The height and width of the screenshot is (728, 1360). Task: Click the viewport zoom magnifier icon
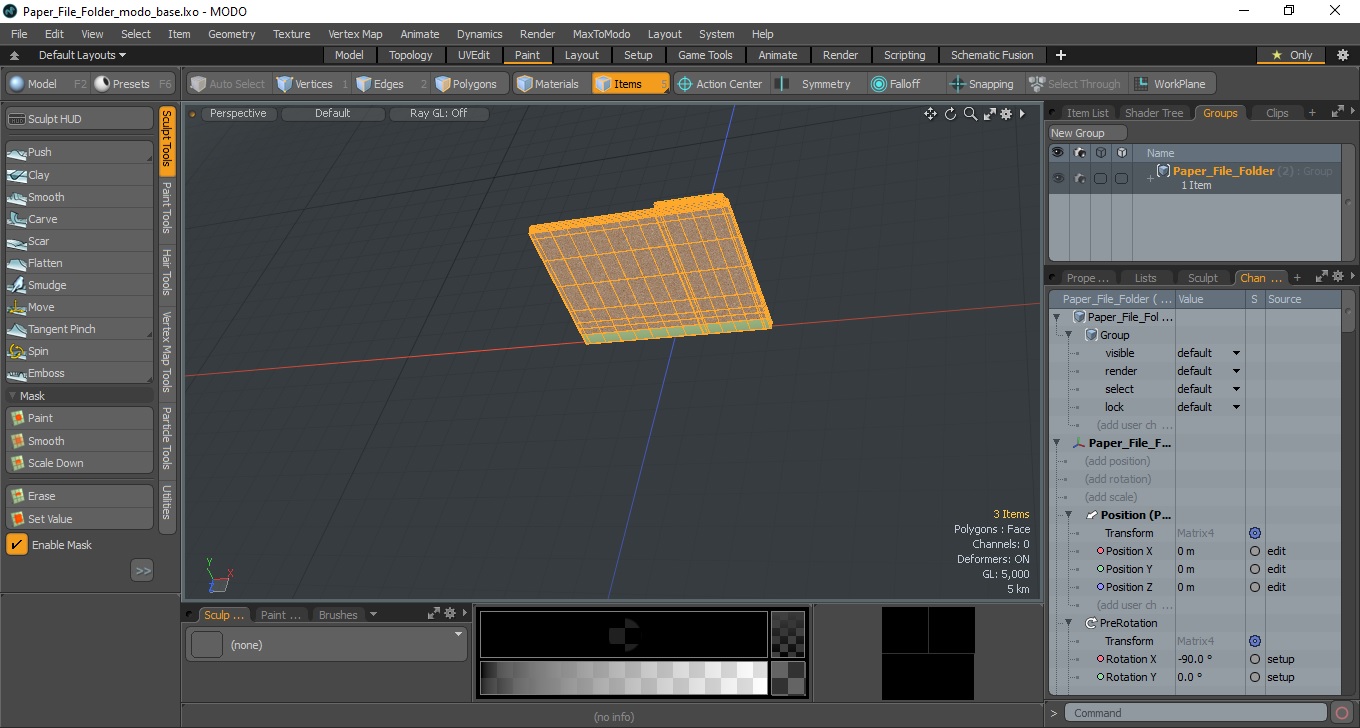970,114
